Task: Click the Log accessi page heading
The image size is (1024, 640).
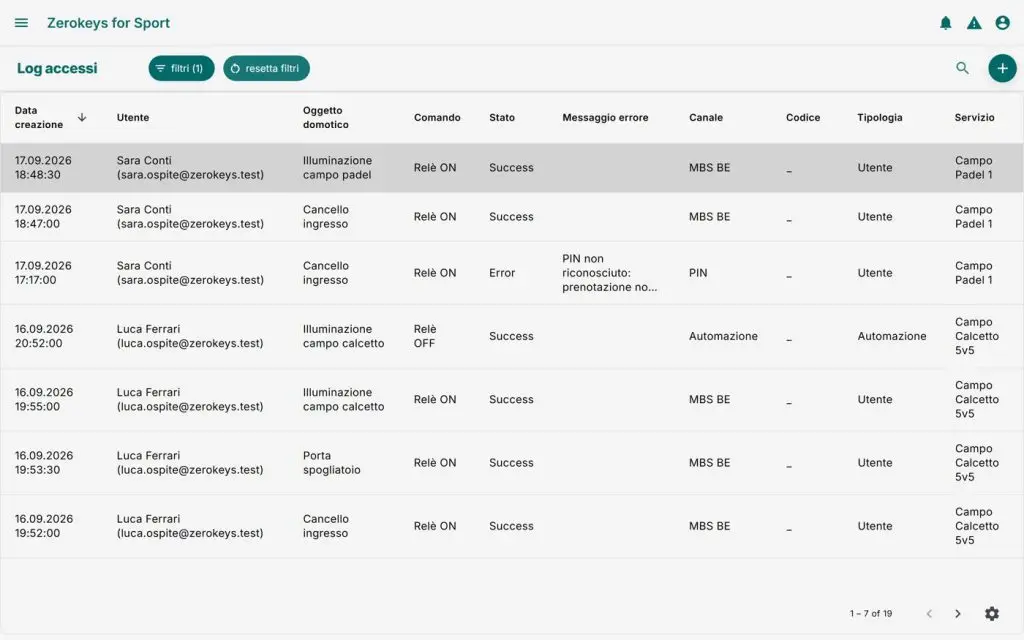Action: (57, 68)
